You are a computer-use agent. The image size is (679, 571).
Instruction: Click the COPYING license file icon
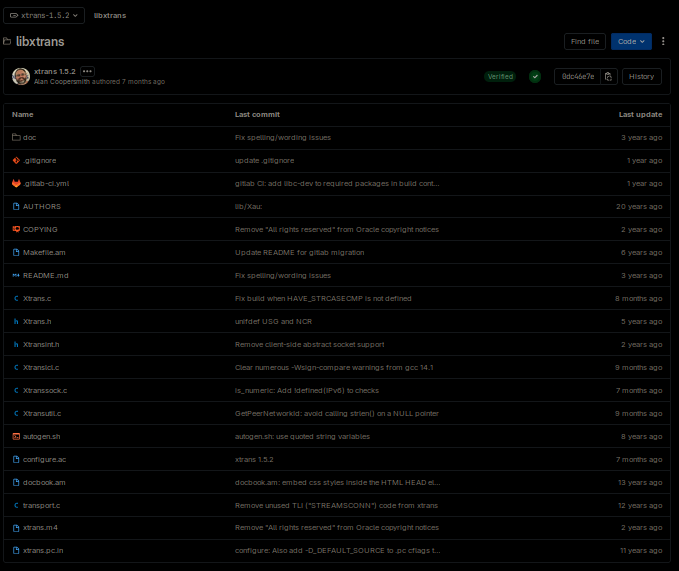[x=16, y=229]
